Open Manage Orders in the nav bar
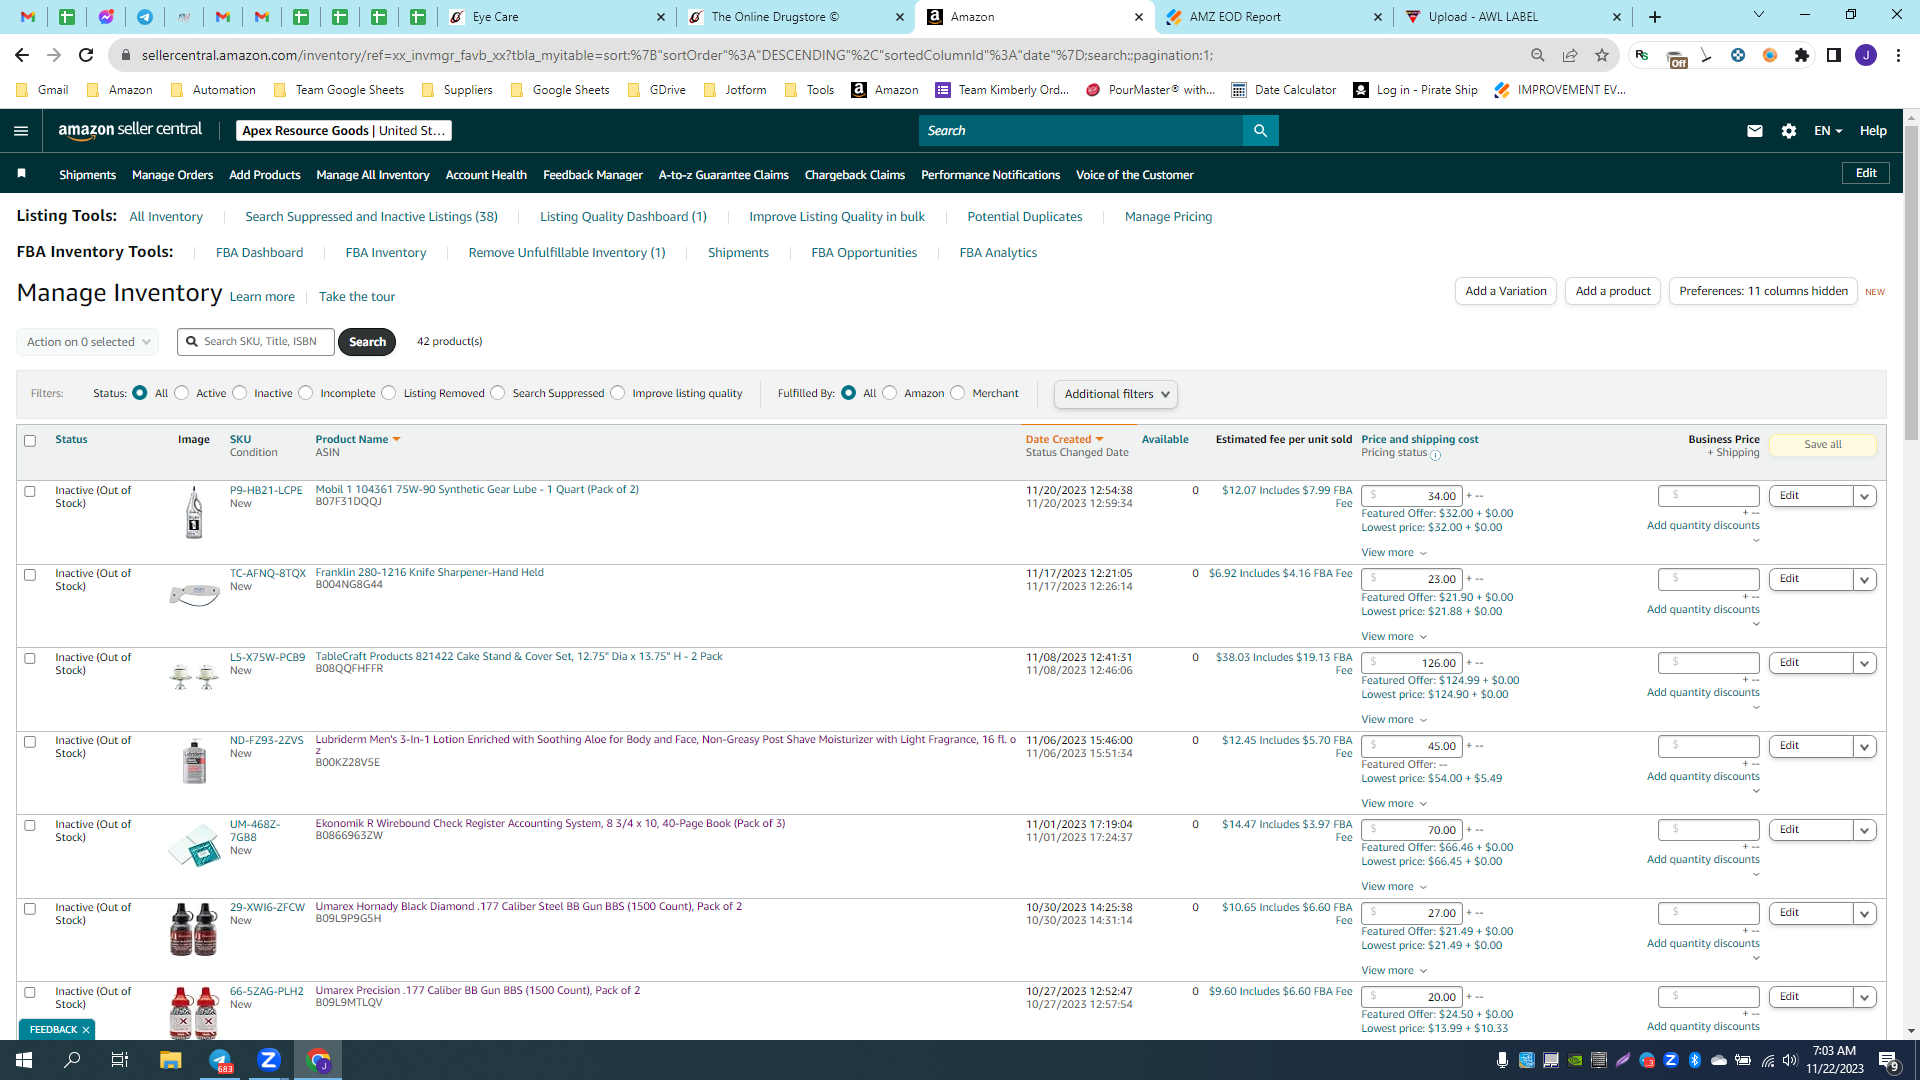This screenshot has height=1080, width=1920. 173,175
